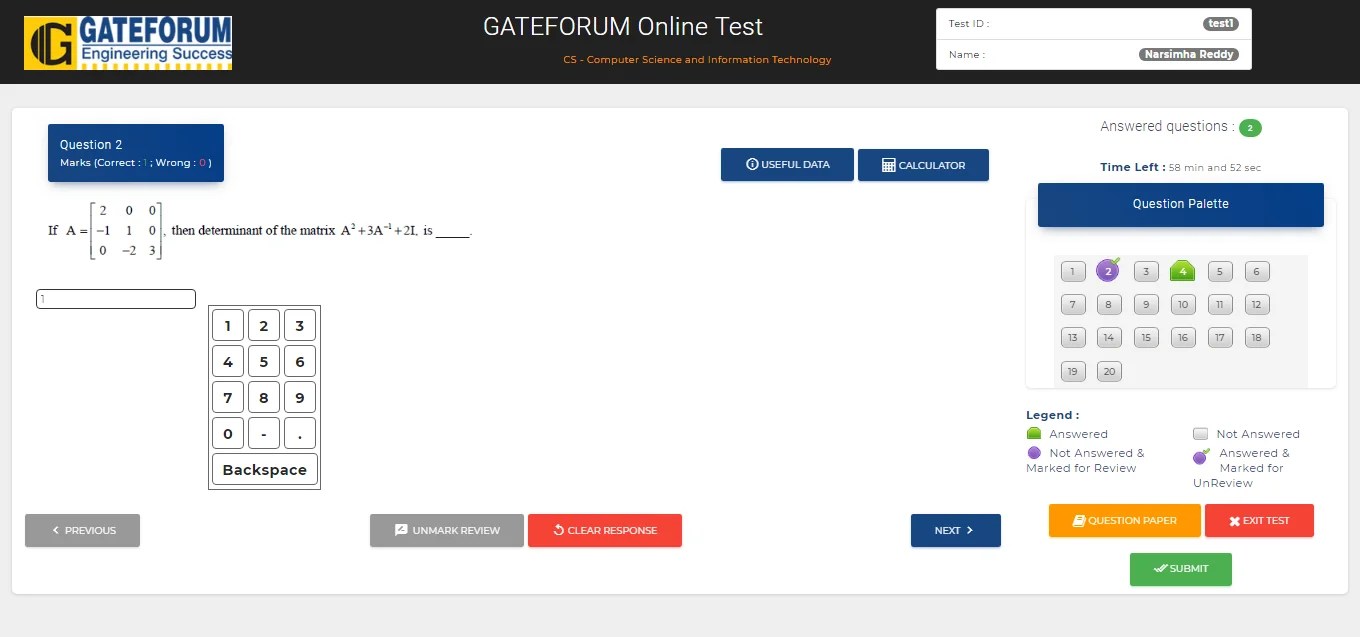Image resolution: width=1360 pixels, height=637 pixels.
Task: Unmark review using the flag button
Action: (446, 530)
